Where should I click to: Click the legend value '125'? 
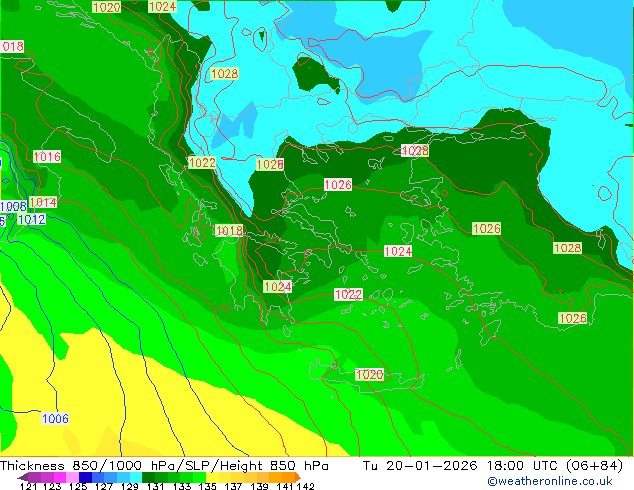coord(78,486)
